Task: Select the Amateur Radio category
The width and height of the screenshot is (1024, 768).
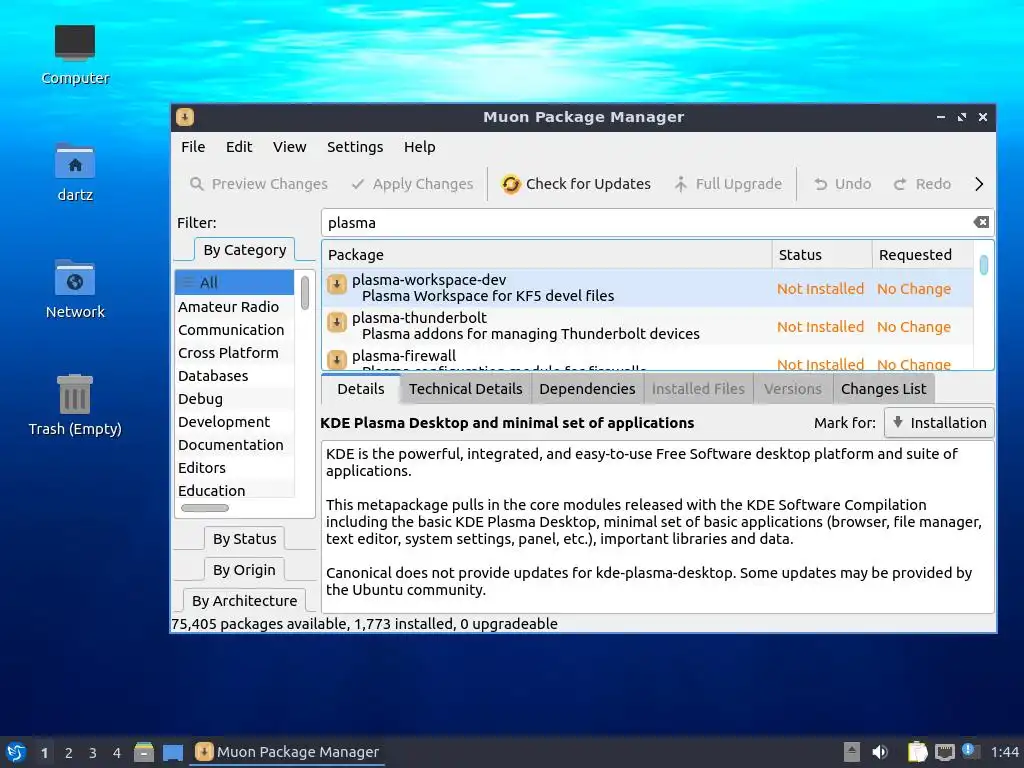Action: [x=234, y=307]
